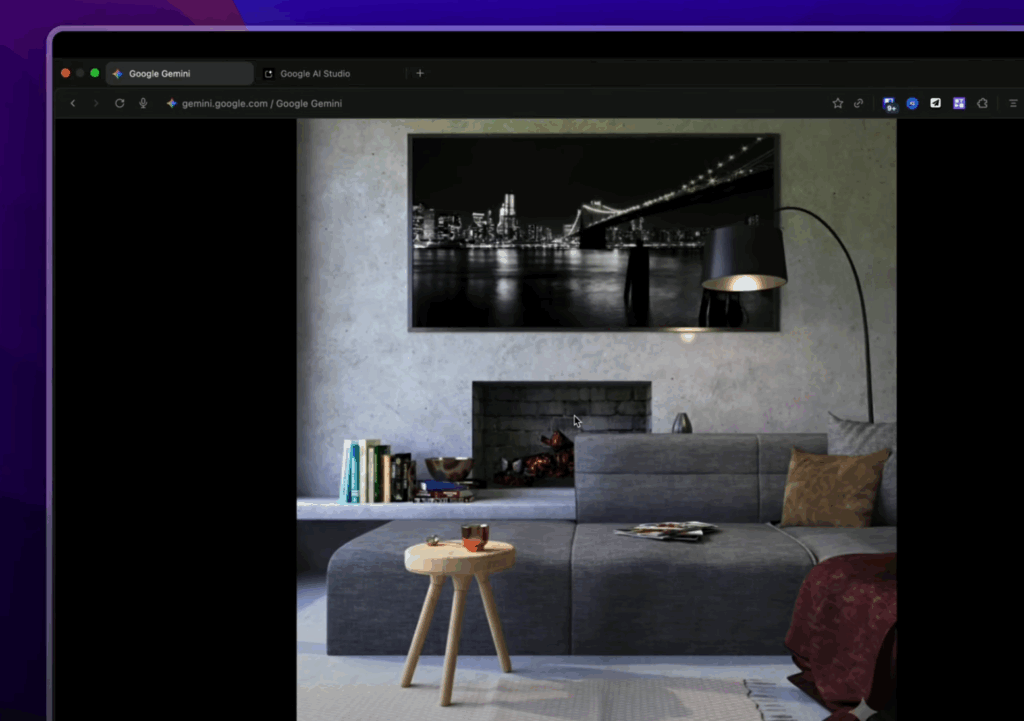Open a new tab with plus button
1024x721 pixels.
click(x=420, y=73)
